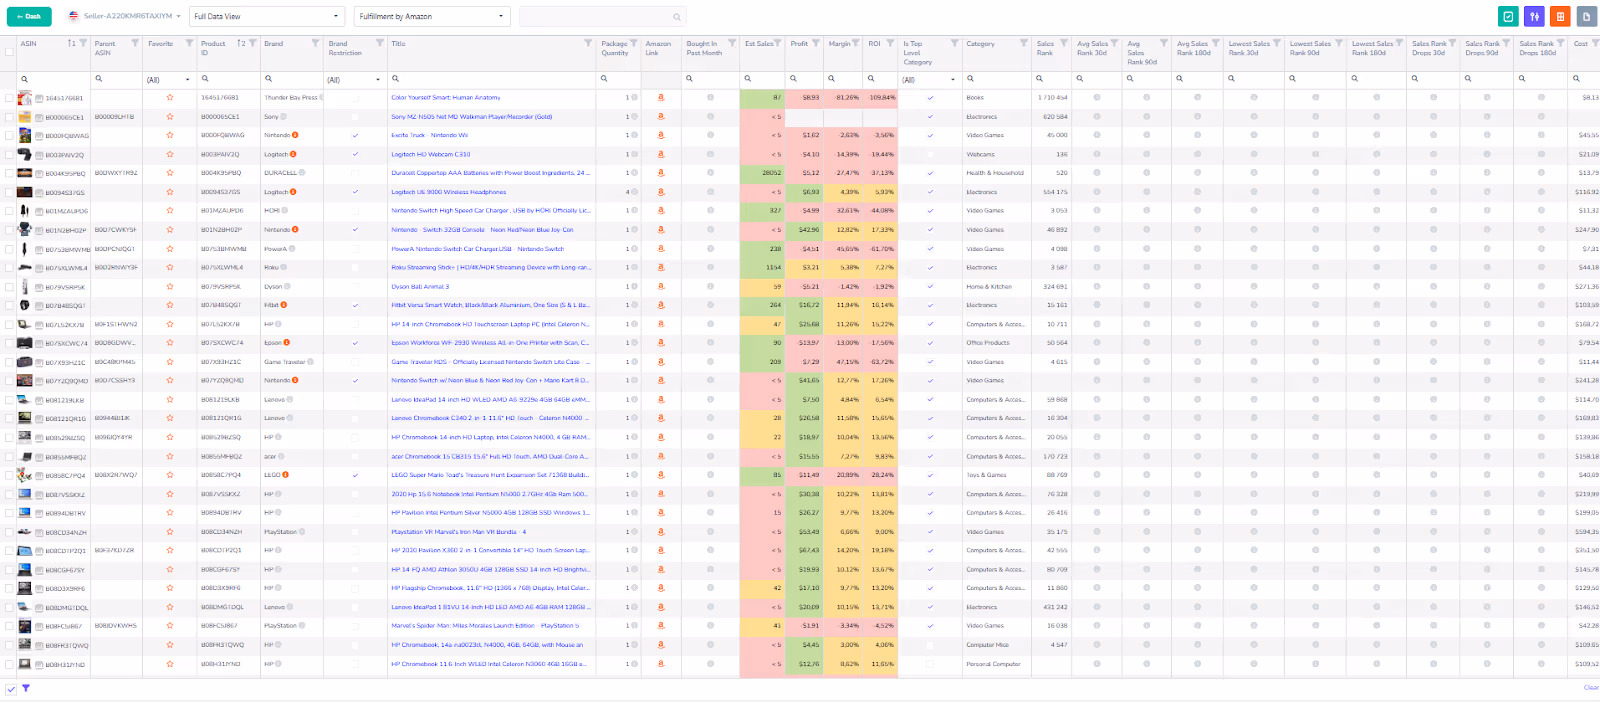The width and height of the screenshot is (1600, 703).
Task: Click orange brand warning icon next to LEGO
Action: (x=286, y=475)
